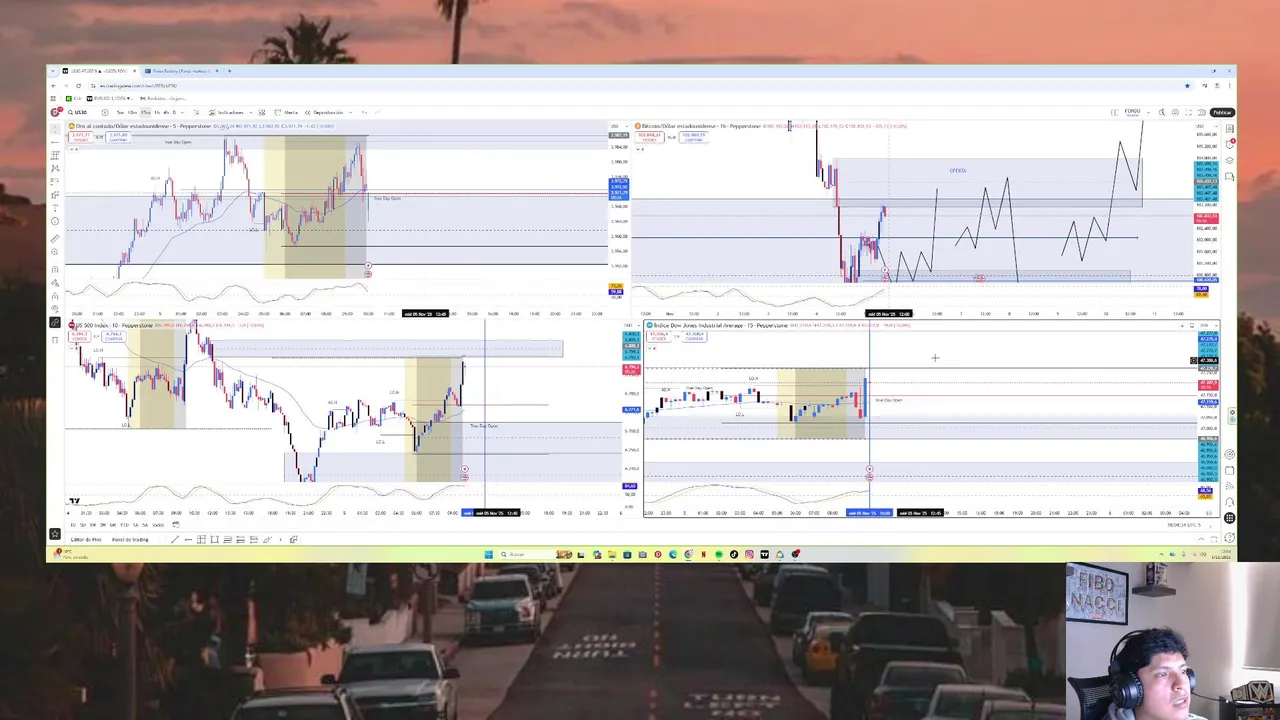The height and width of the screenshot is (720, 1280).
Task: Open the Windows Start menu
Action: click(488, 554)
